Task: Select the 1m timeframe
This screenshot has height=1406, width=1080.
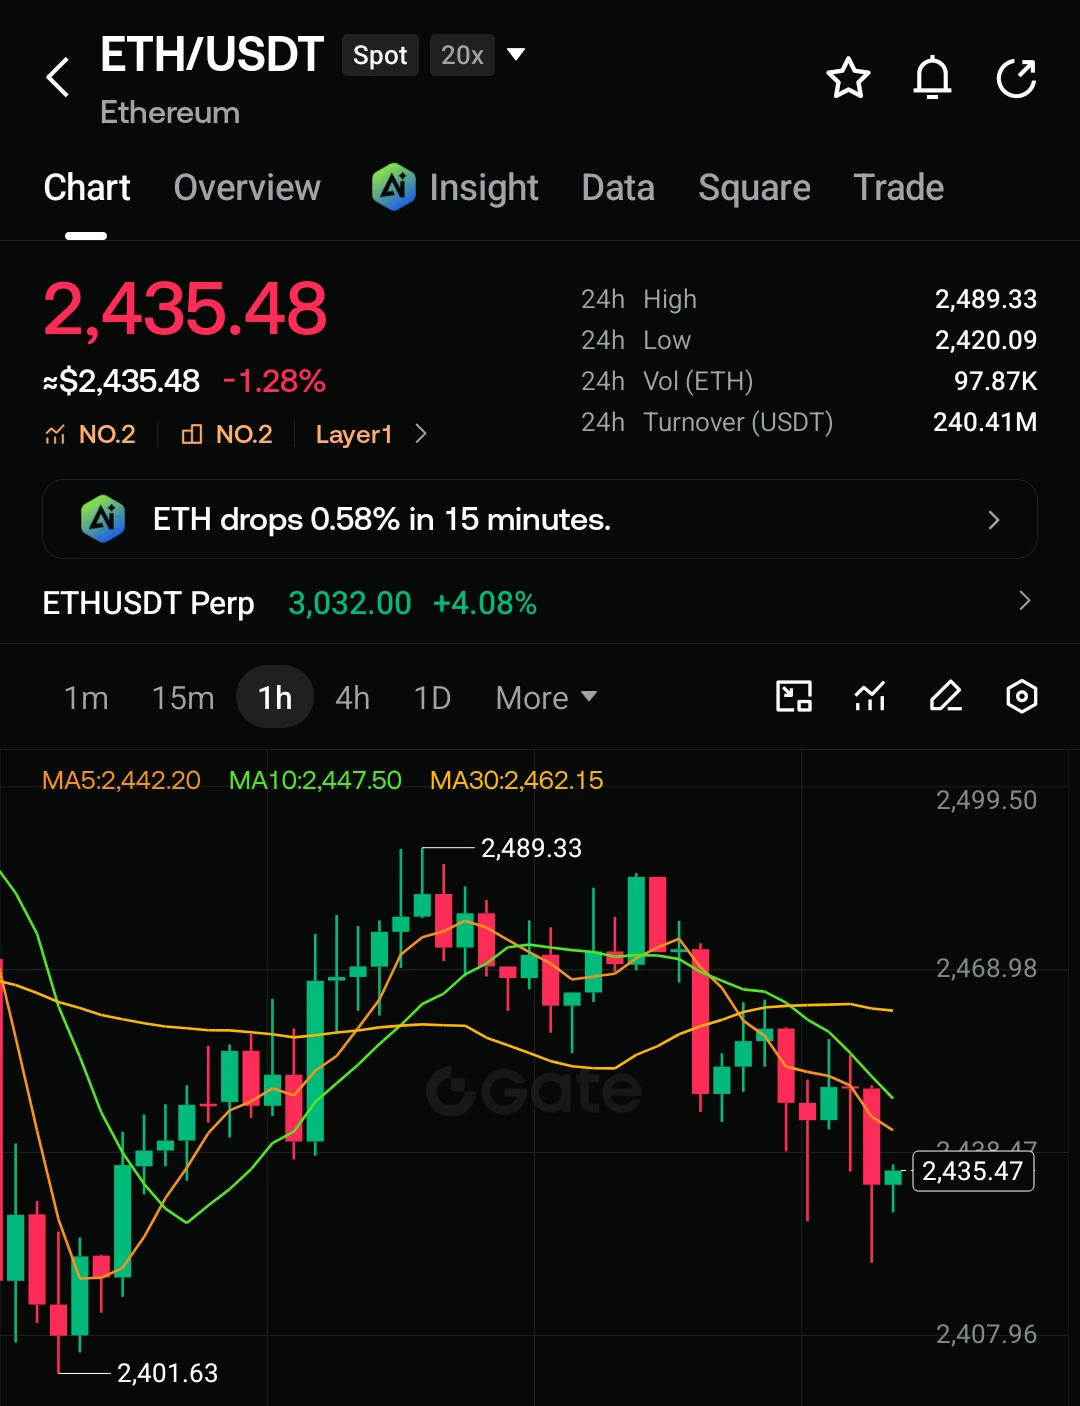Action: [86, 697]
